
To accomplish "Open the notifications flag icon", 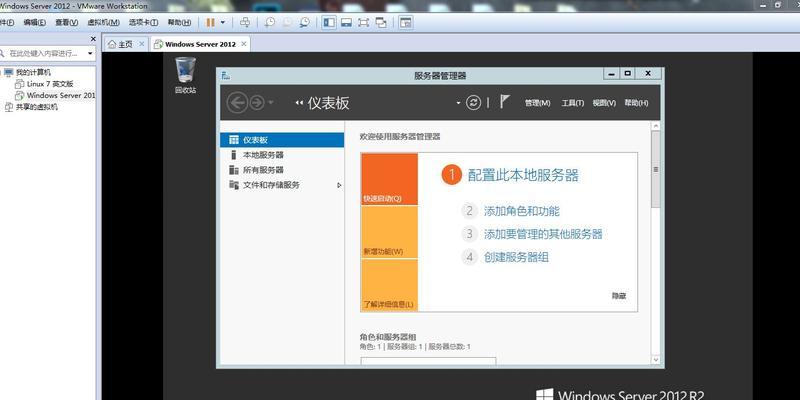I will pyautogui.click(x=505, y=102).
